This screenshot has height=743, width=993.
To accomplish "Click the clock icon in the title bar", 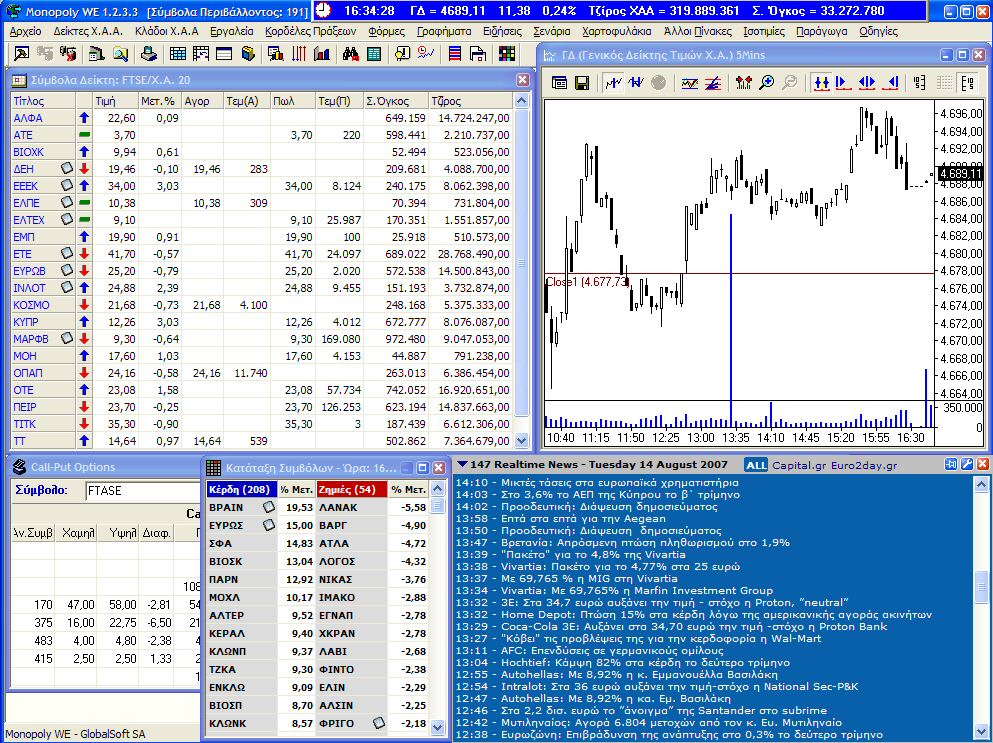I will 323,10.
